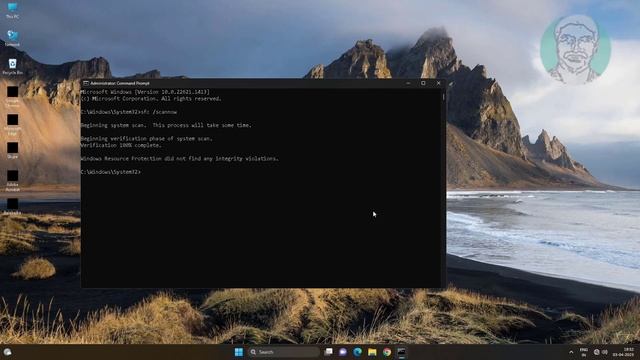This screenshot has height=360, width=640.
Task: Click the Microsoft Windows version line
Action: pos(145,92)
